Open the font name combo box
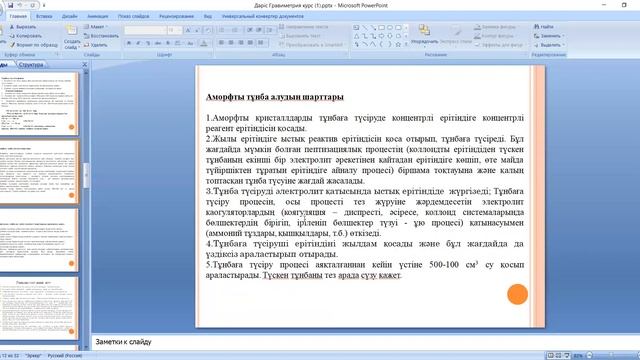Viewport: 640px width, 360px height. click(145, 30)
